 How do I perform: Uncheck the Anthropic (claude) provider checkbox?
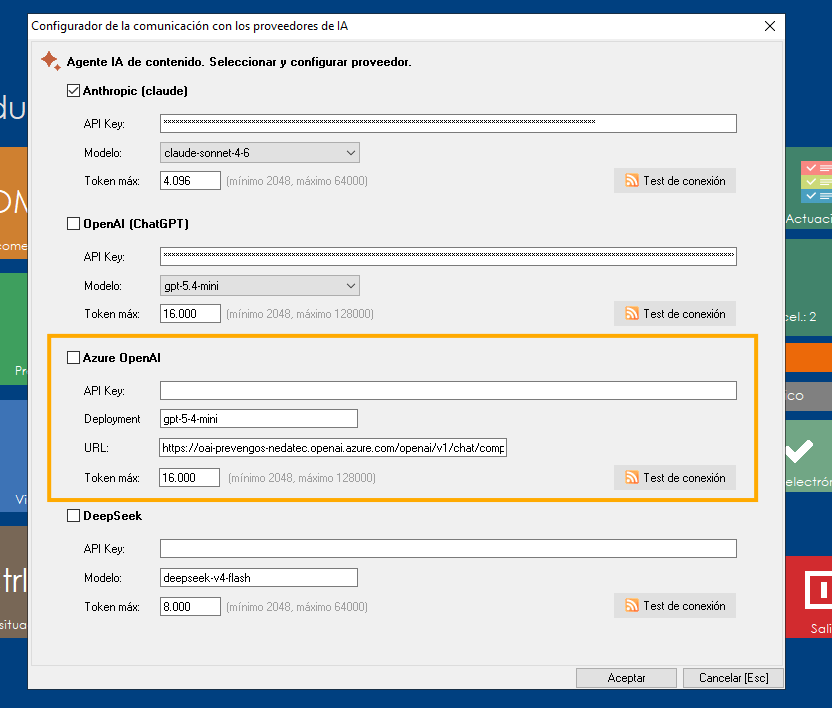(73, 91)
